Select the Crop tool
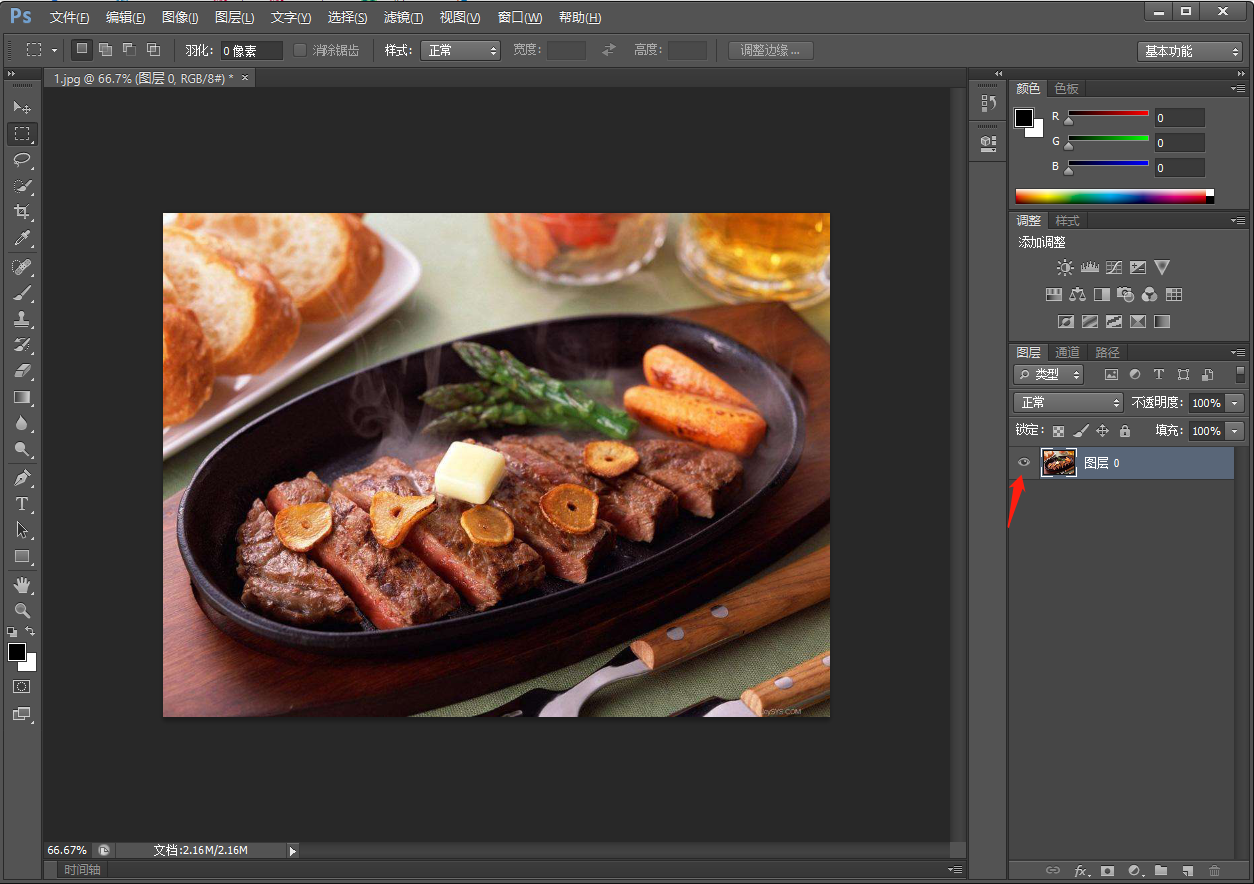Screen dimensions: 1254x884 [x=22, y=212]
